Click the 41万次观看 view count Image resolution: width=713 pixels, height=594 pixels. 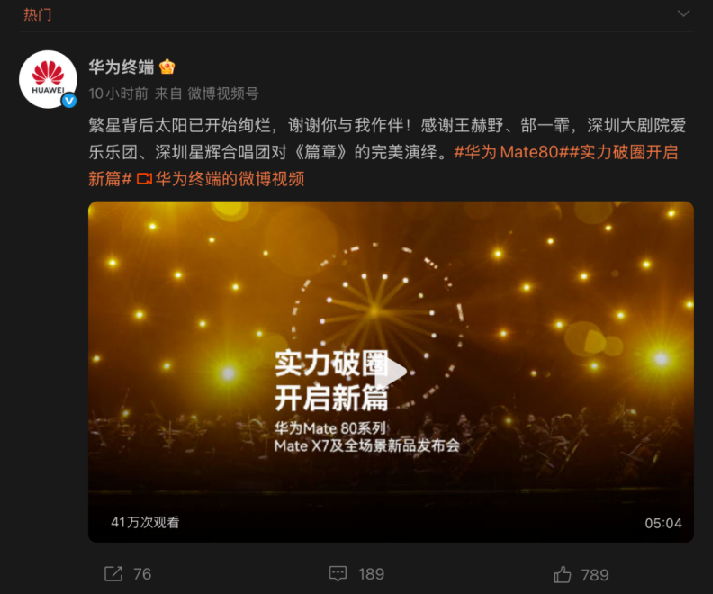145,522
